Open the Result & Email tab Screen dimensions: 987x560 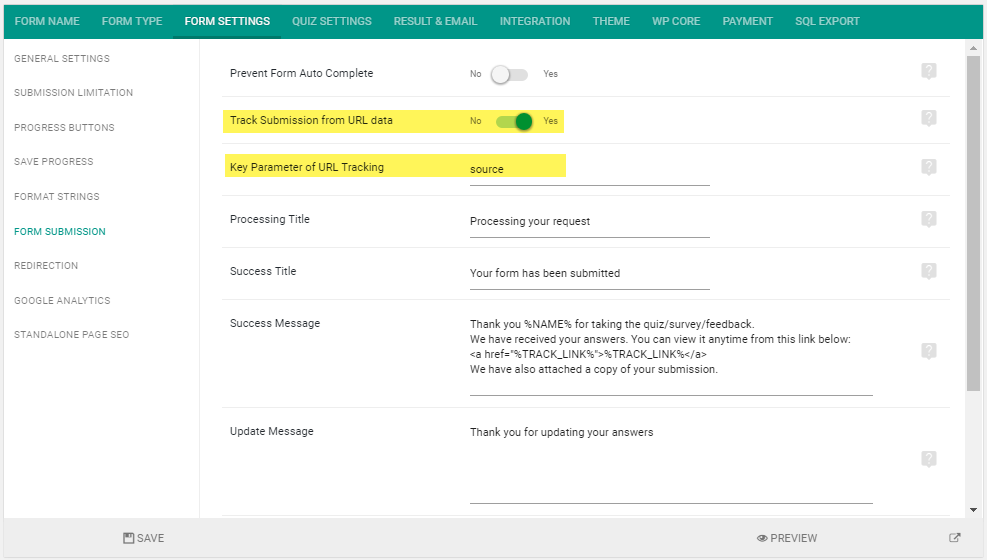pyautogui.click(x=436, y=21)
